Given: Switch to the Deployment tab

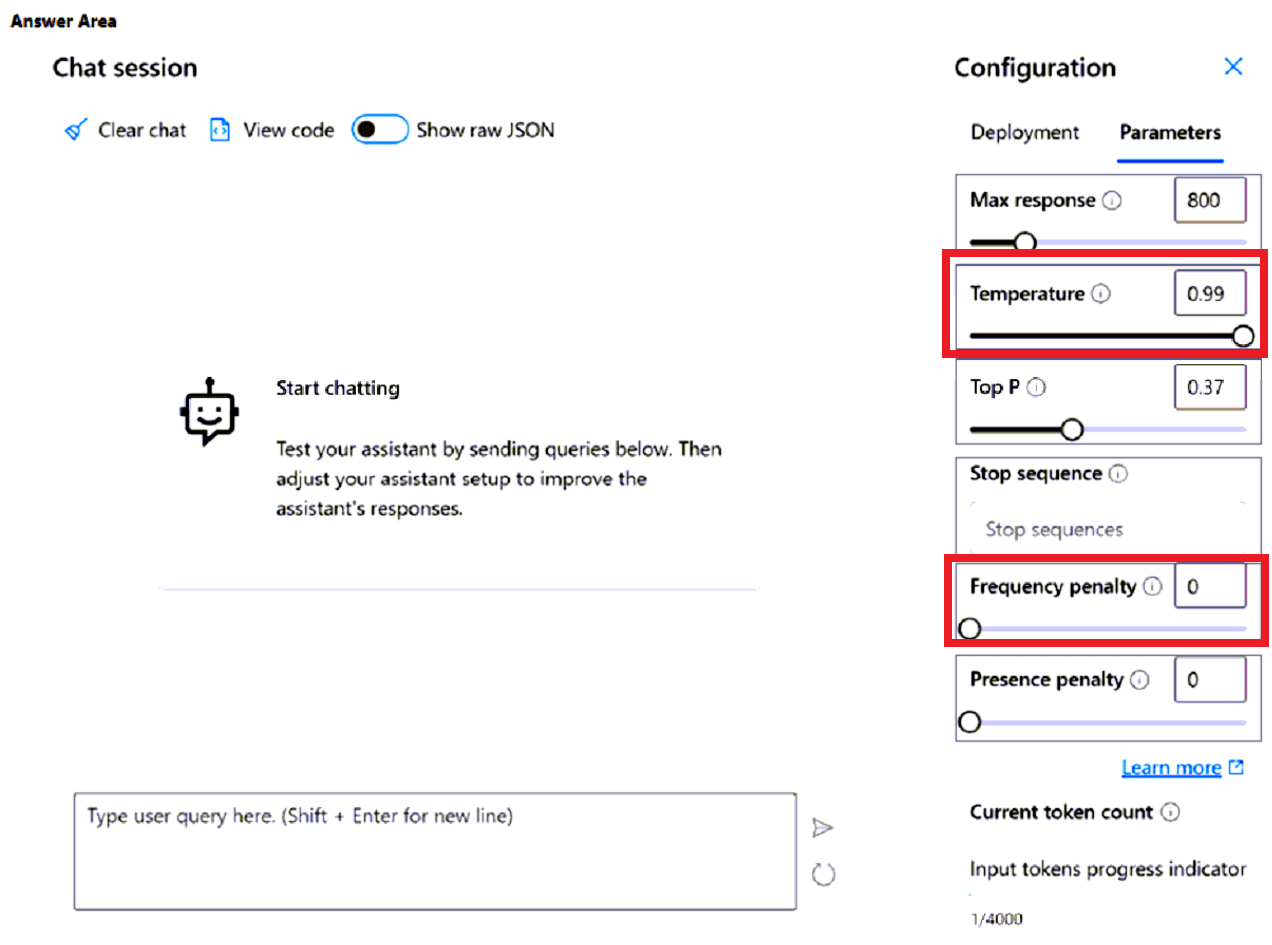Looking at the screenshot, I should (1024, 132).
